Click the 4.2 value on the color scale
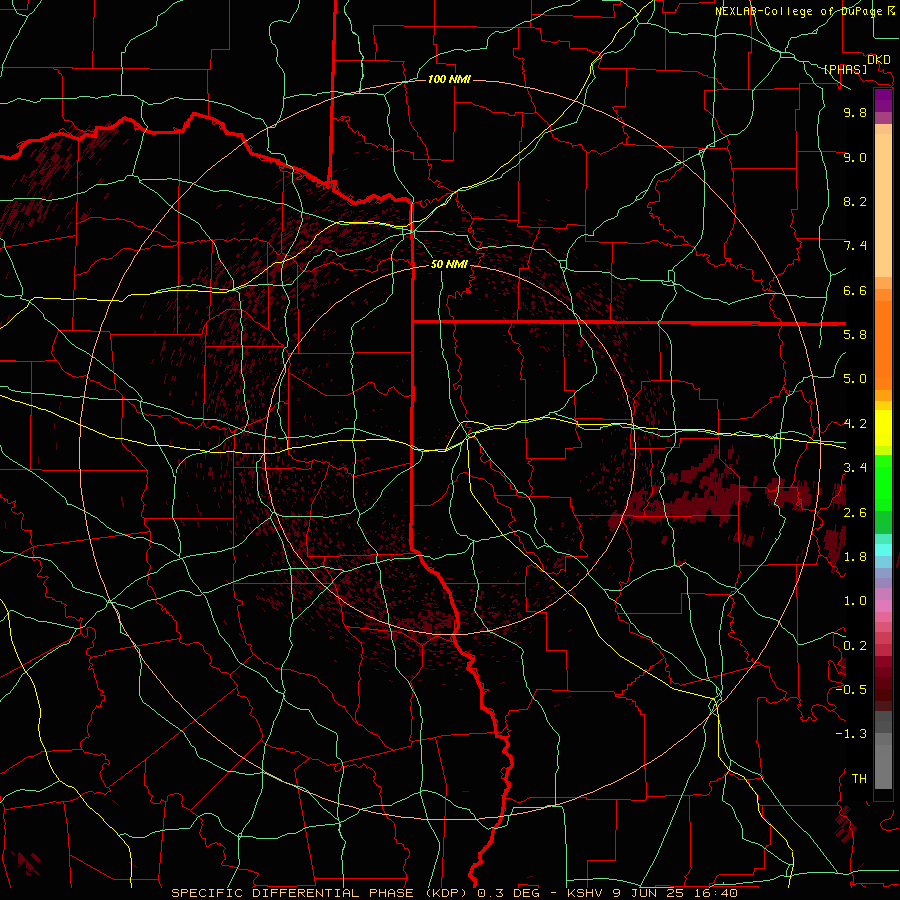This screenshot has height=900, width=900. pyautogui.click(x=855, y=424)
